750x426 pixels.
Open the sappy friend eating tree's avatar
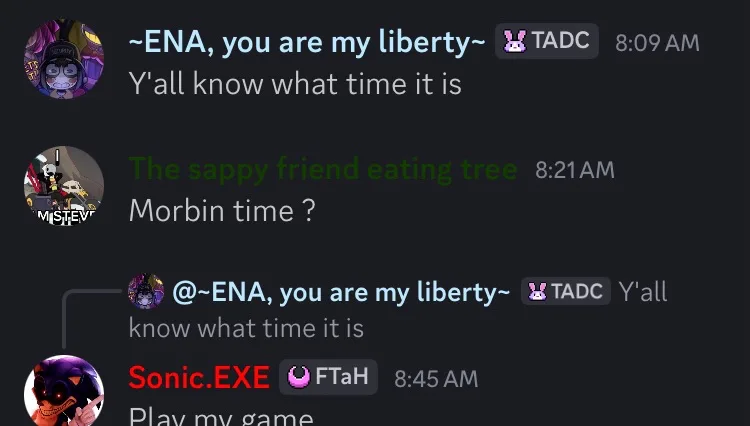(x=64, y=186)
